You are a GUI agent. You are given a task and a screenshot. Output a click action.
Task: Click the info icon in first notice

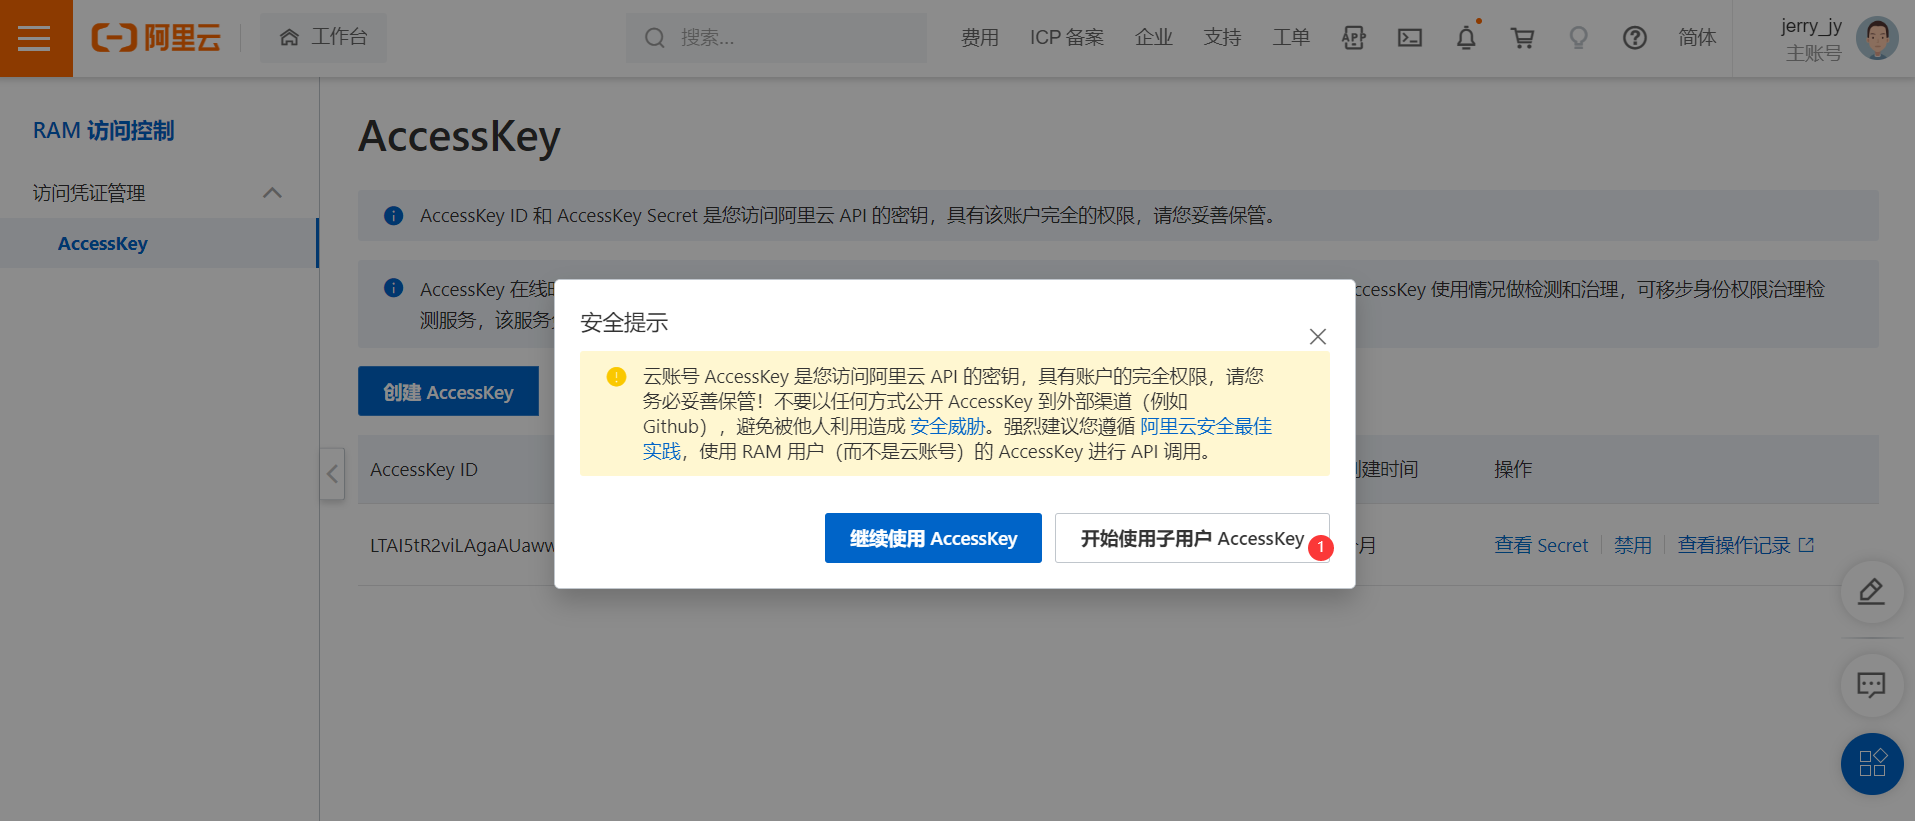[x=394, y=215]
